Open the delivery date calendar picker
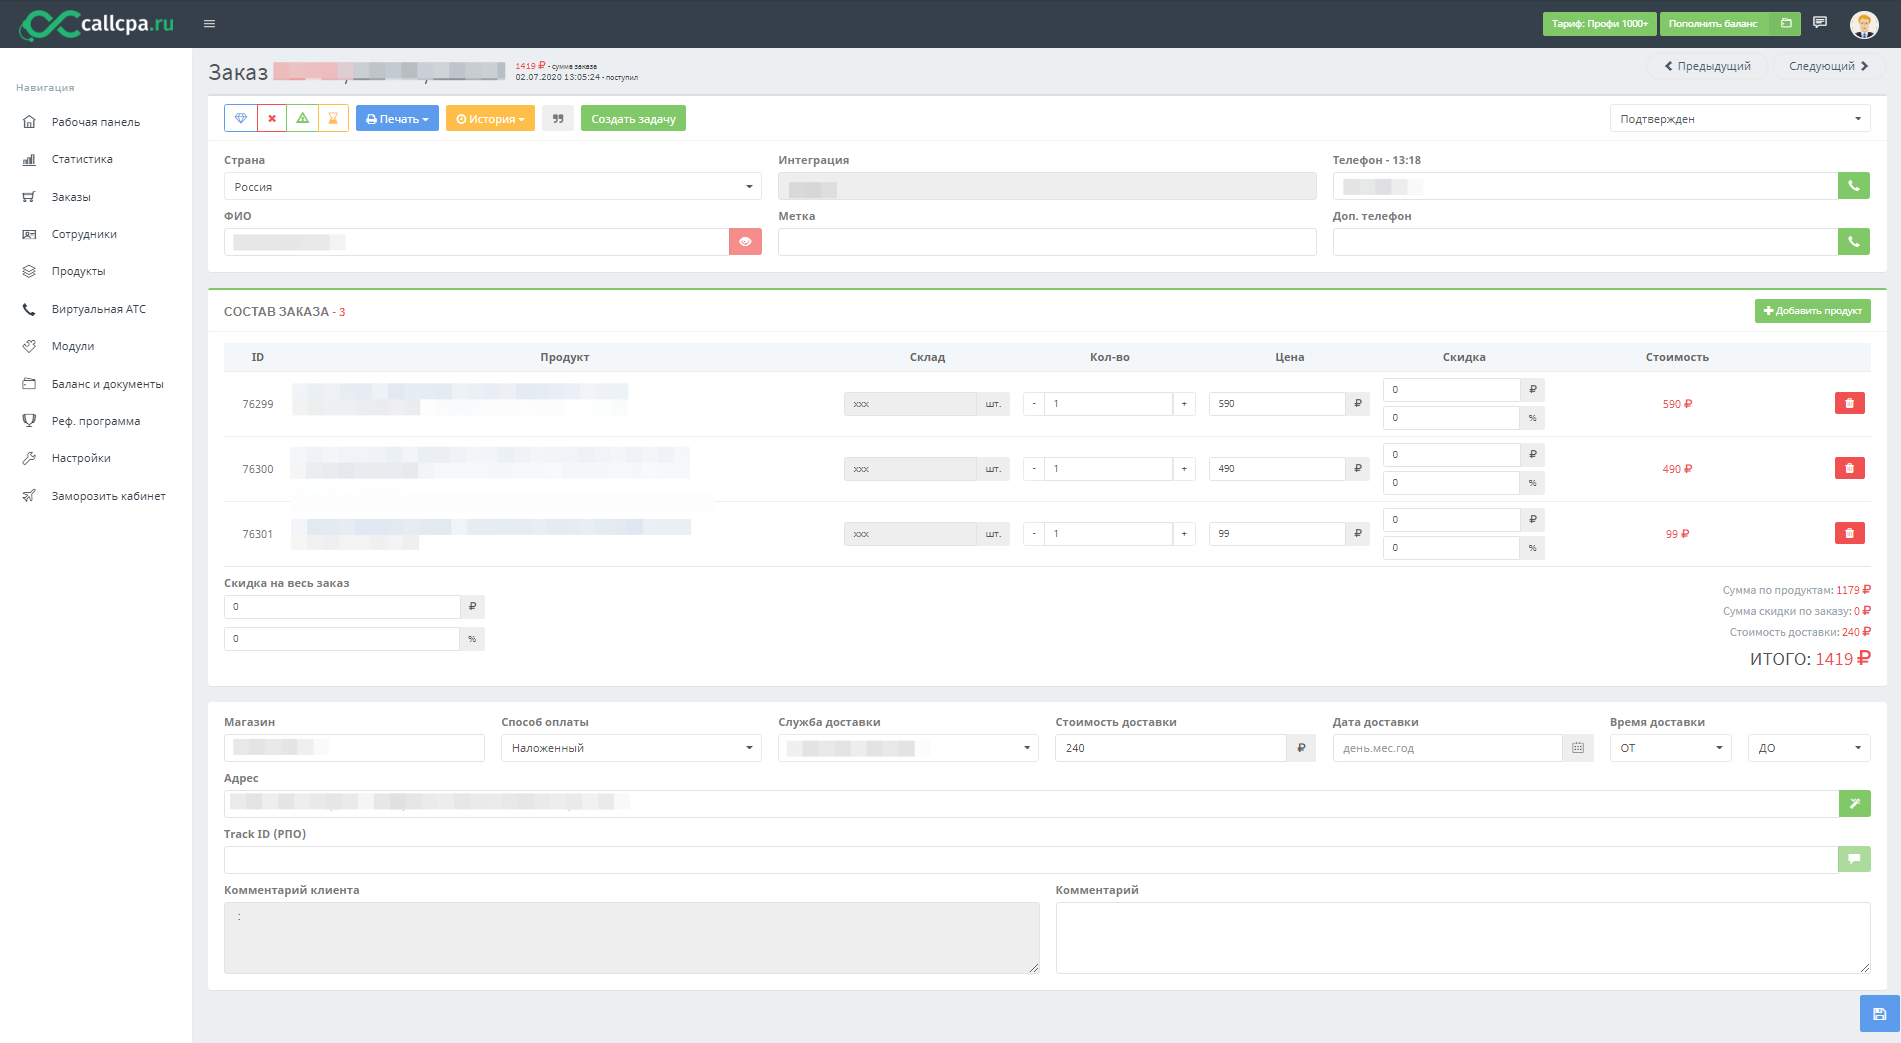Viewport: 1901px width, 1043px height. (x=1578, y=748)
